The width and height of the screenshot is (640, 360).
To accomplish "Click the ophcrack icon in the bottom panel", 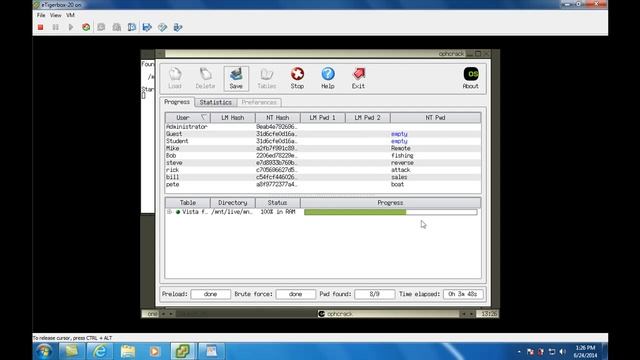I will [322, 314].
